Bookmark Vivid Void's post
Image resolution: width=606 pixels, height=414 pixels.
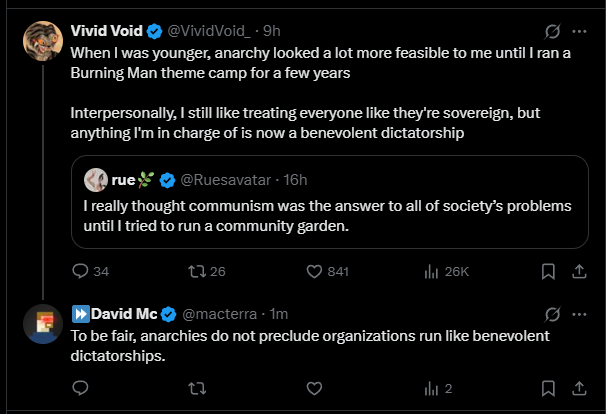[x=548, y=271]
